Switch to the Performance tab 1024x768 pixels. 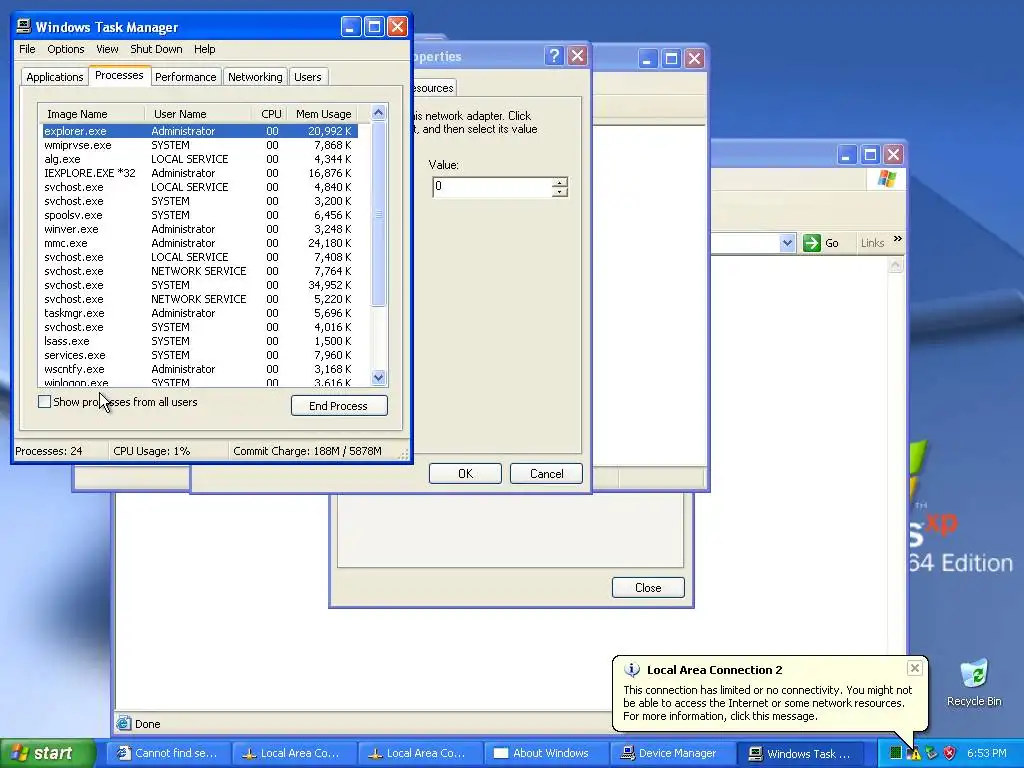click(185, 77)
